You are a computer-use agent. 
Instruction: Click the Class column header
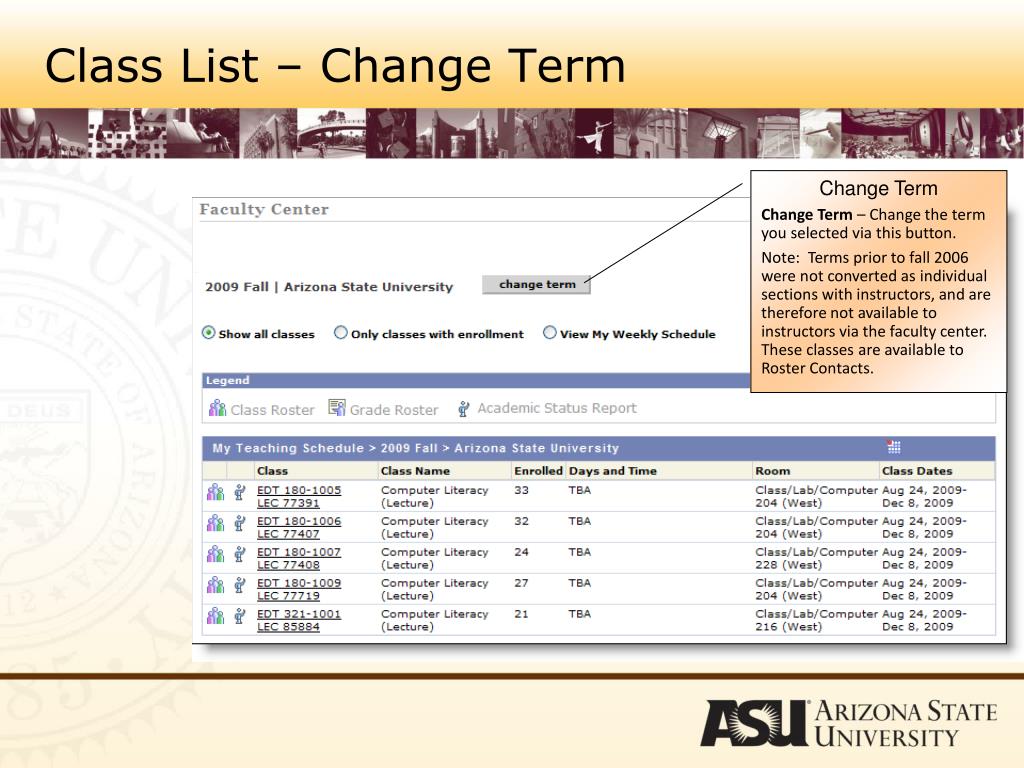pyautogui.click(x=272, y=471)
